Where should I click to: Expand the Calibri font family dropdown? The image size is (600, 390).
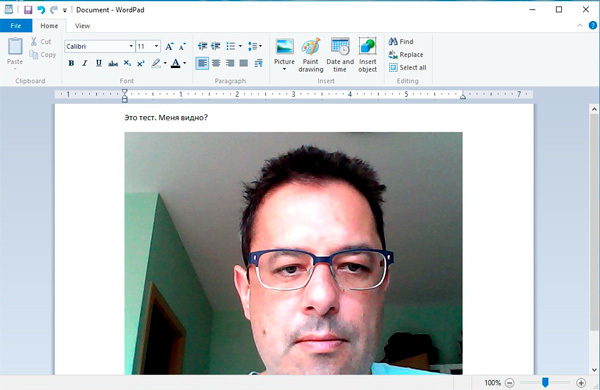(x=131, y=46)
